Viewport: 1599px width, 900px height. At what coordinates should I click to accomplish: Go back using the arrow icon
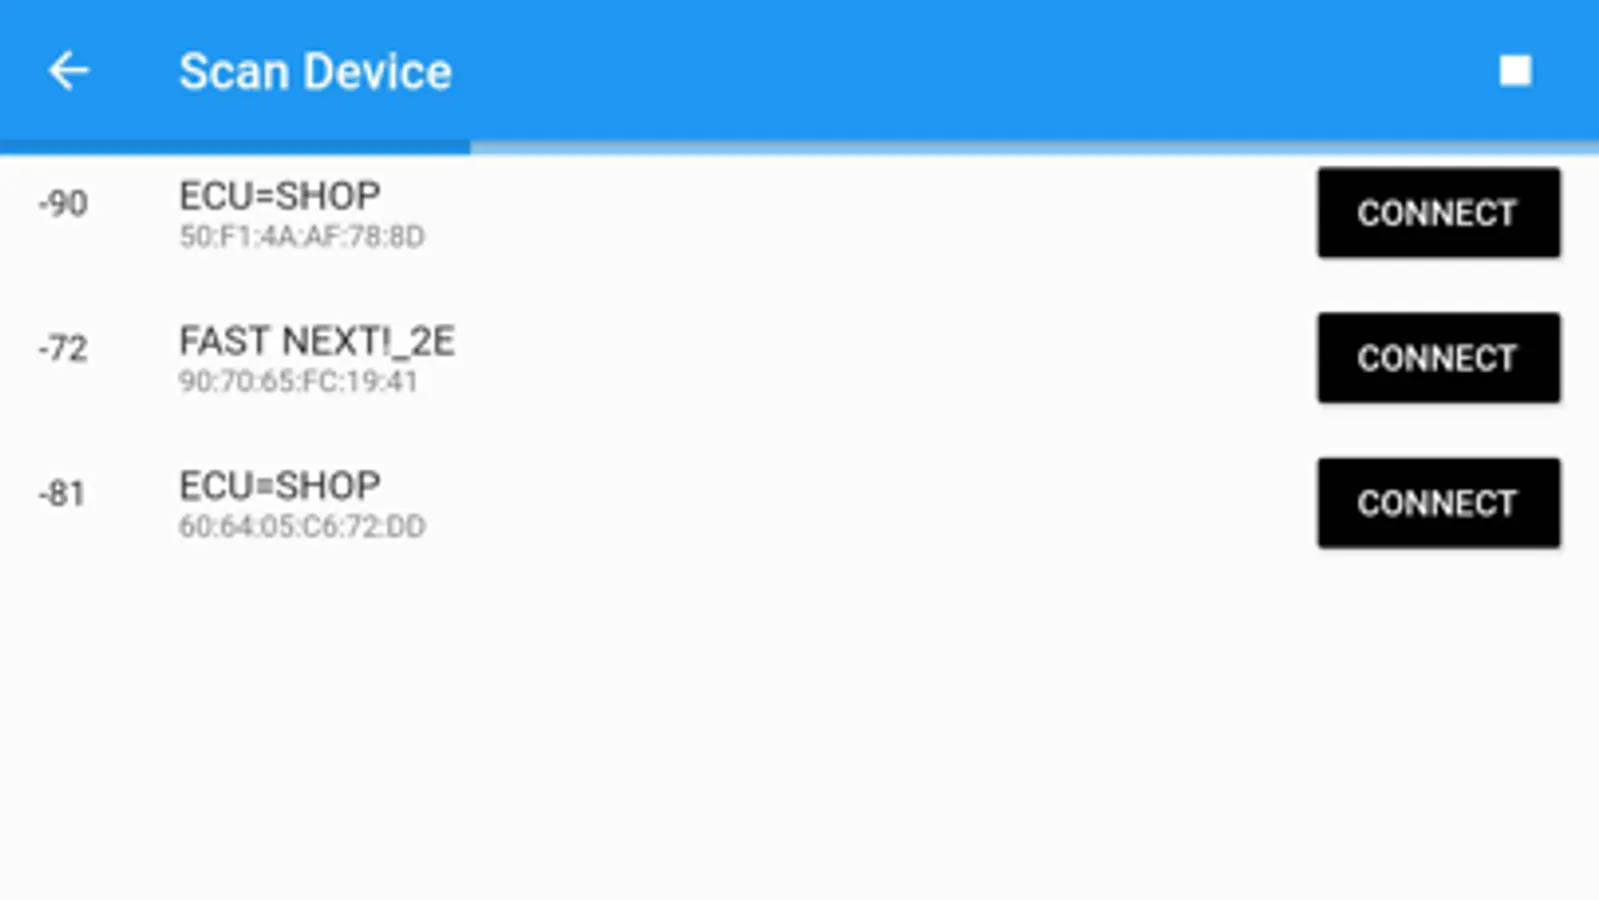tap(68, 71)
